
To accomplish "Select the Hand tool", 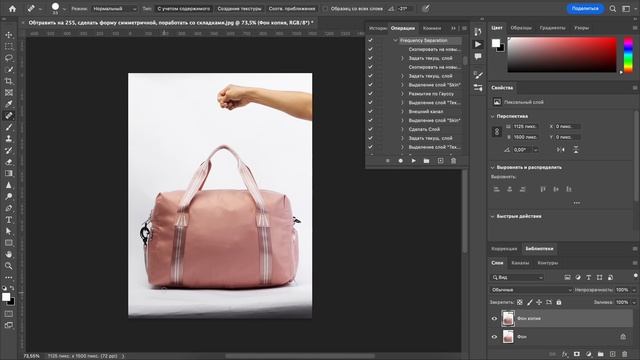I will click(9, 254).
